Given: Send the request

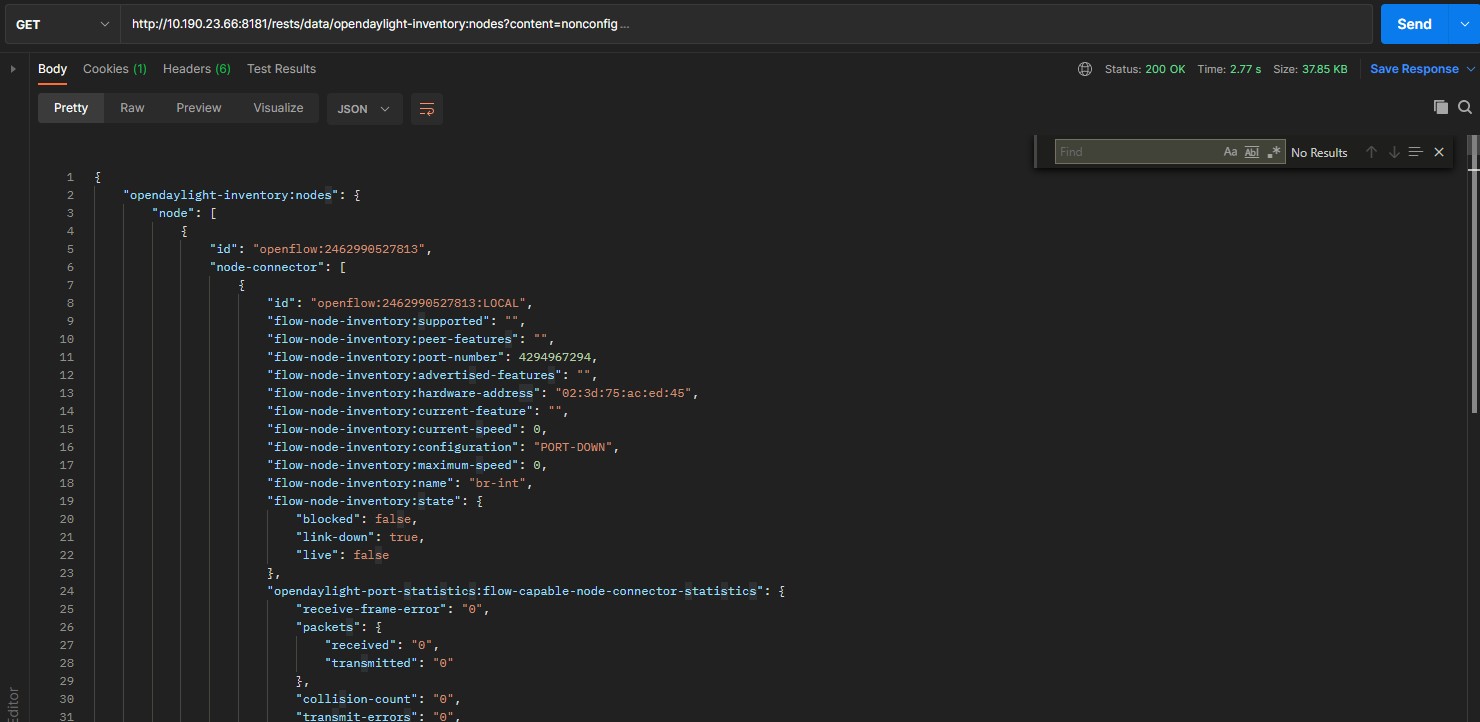Looking at the screenshot, I should click(x=1414, y=24).
